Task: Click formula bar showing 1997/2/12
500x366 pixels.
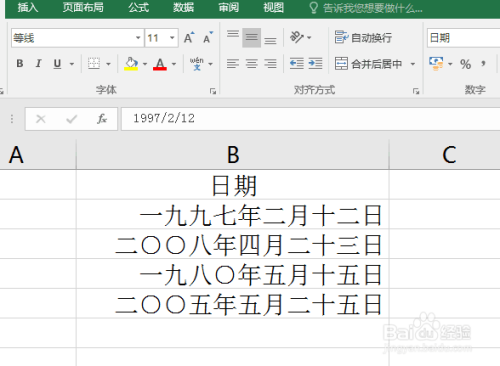Action: (310, 119)
